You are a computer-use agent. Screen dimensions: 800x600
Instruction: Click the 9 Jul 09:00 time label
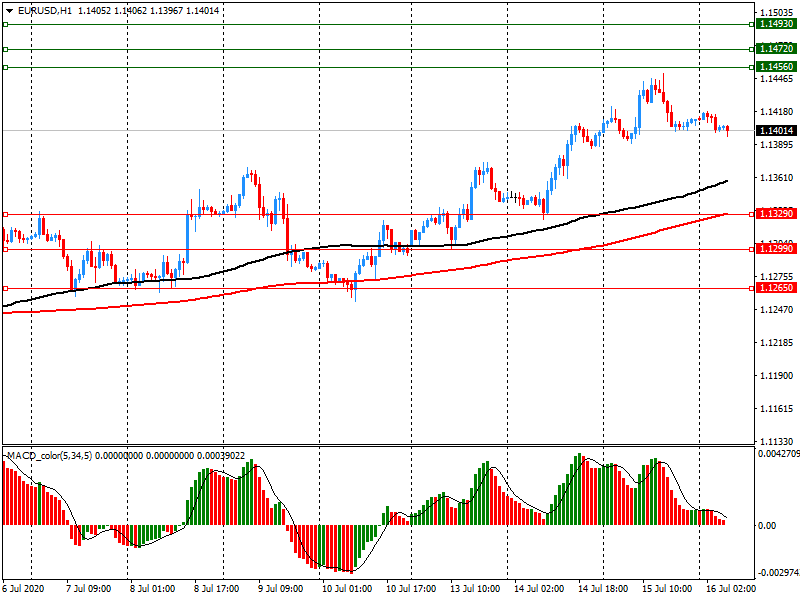click(281, 588)
